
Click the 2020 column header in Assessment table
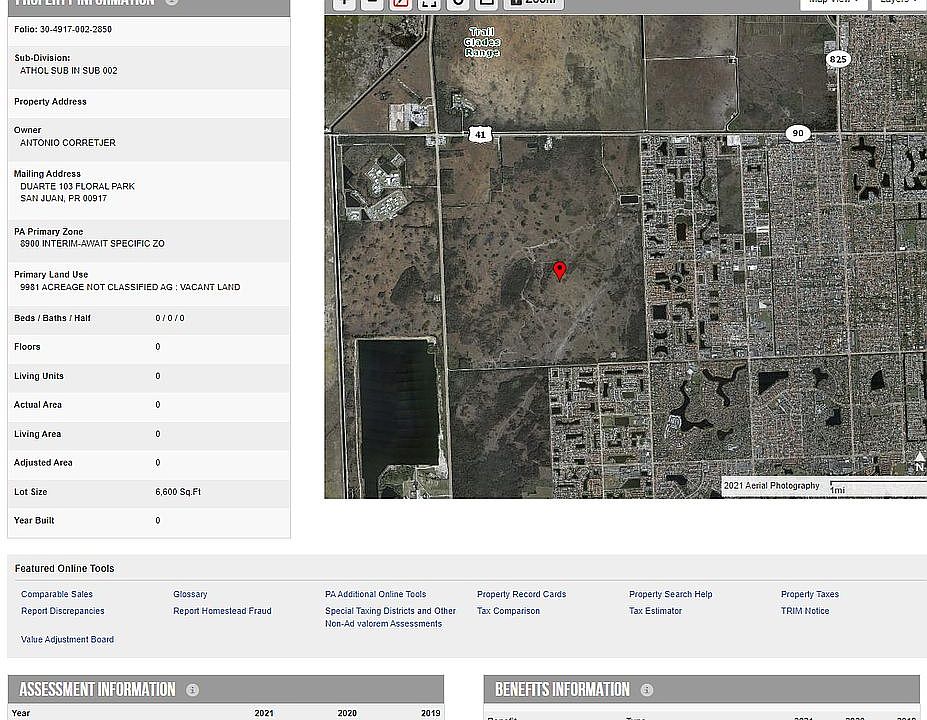click(x=347, y=713)
